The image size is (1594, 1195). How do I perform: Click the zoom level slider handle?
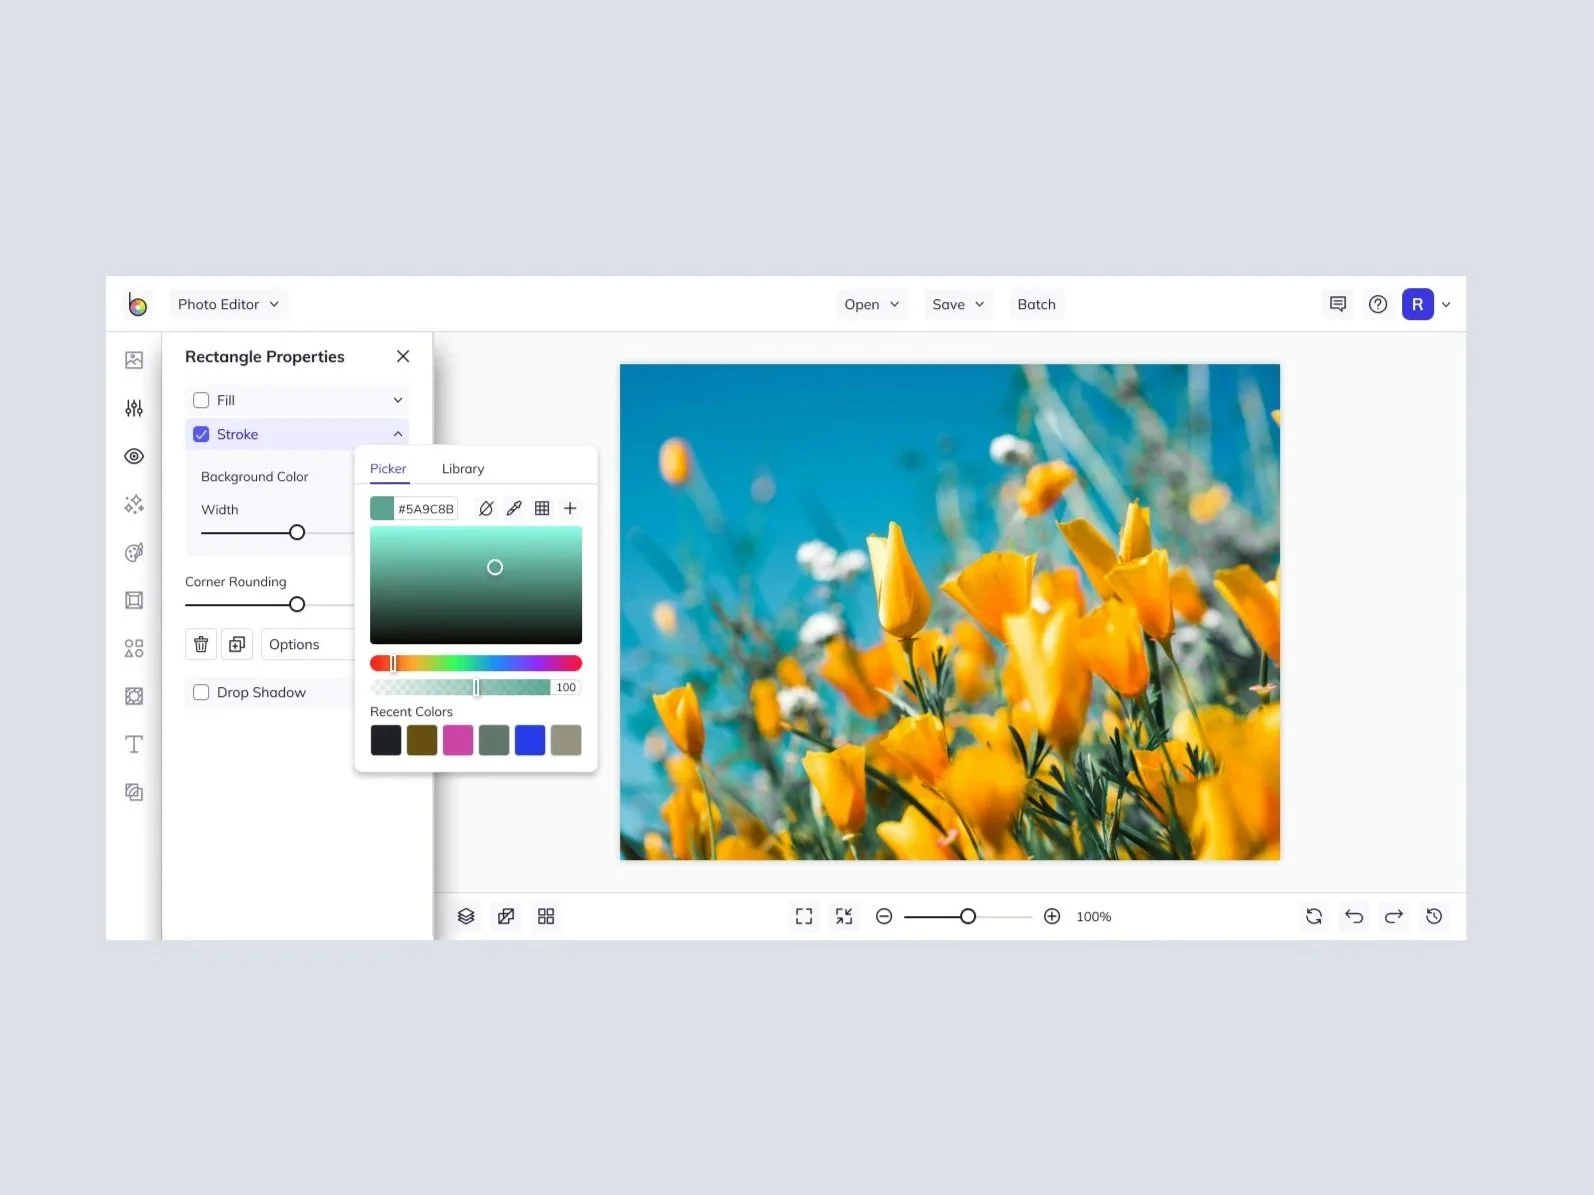[968, 916]
